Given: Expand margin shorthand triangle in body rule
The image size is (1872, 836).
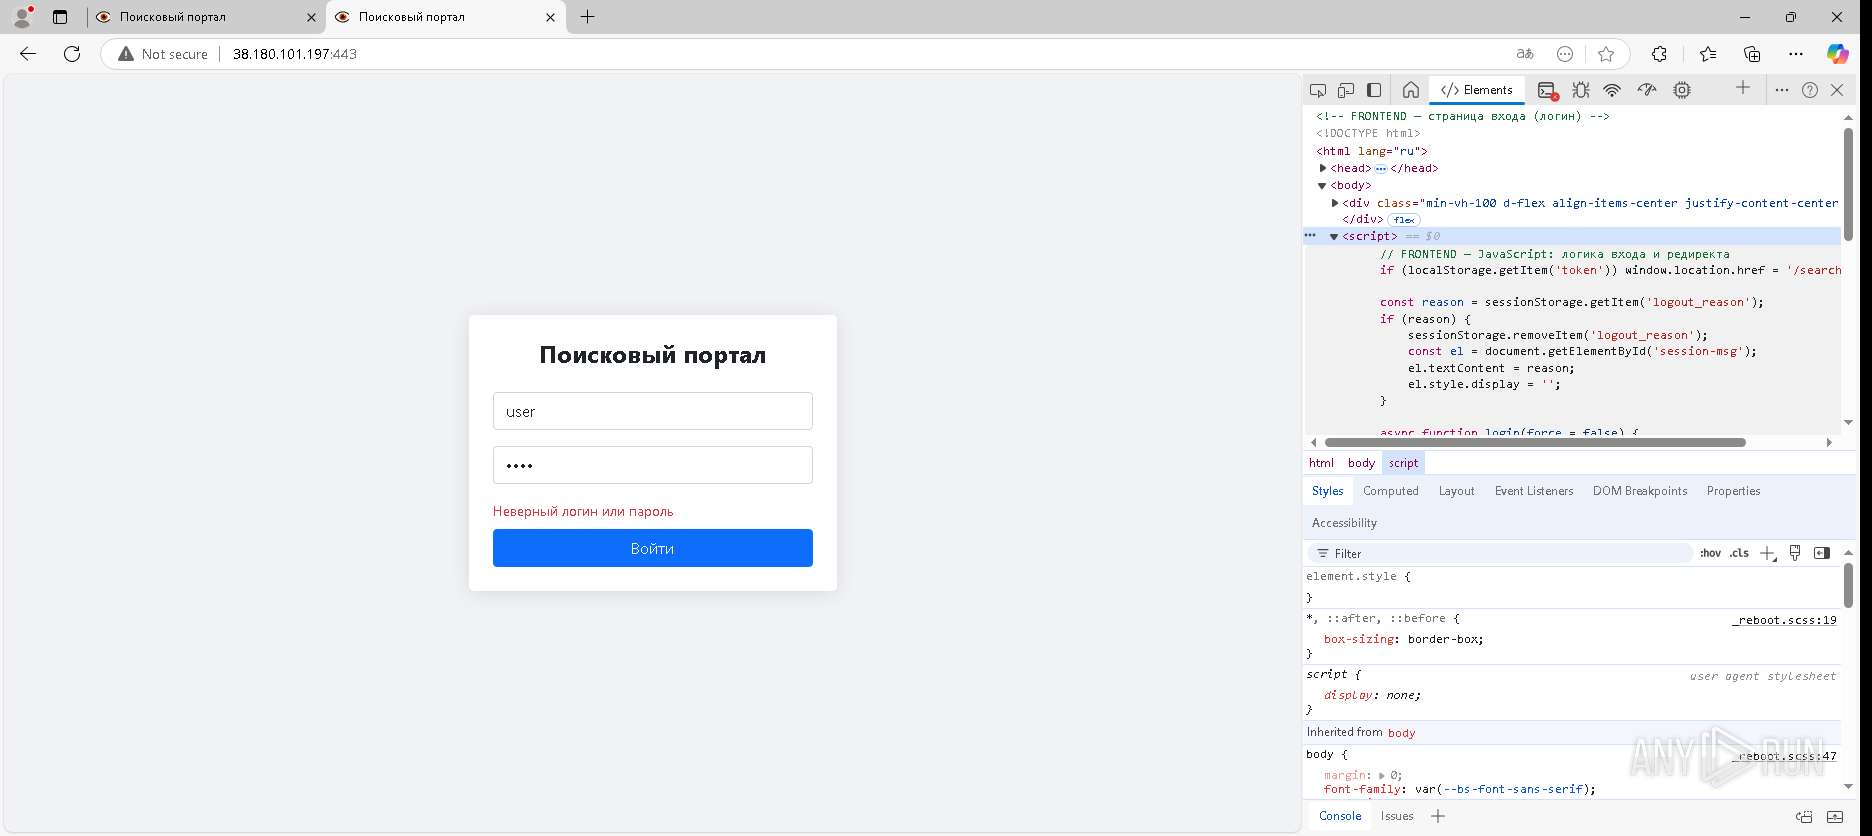Looking at the screenshot, I should click(1381, 775).
